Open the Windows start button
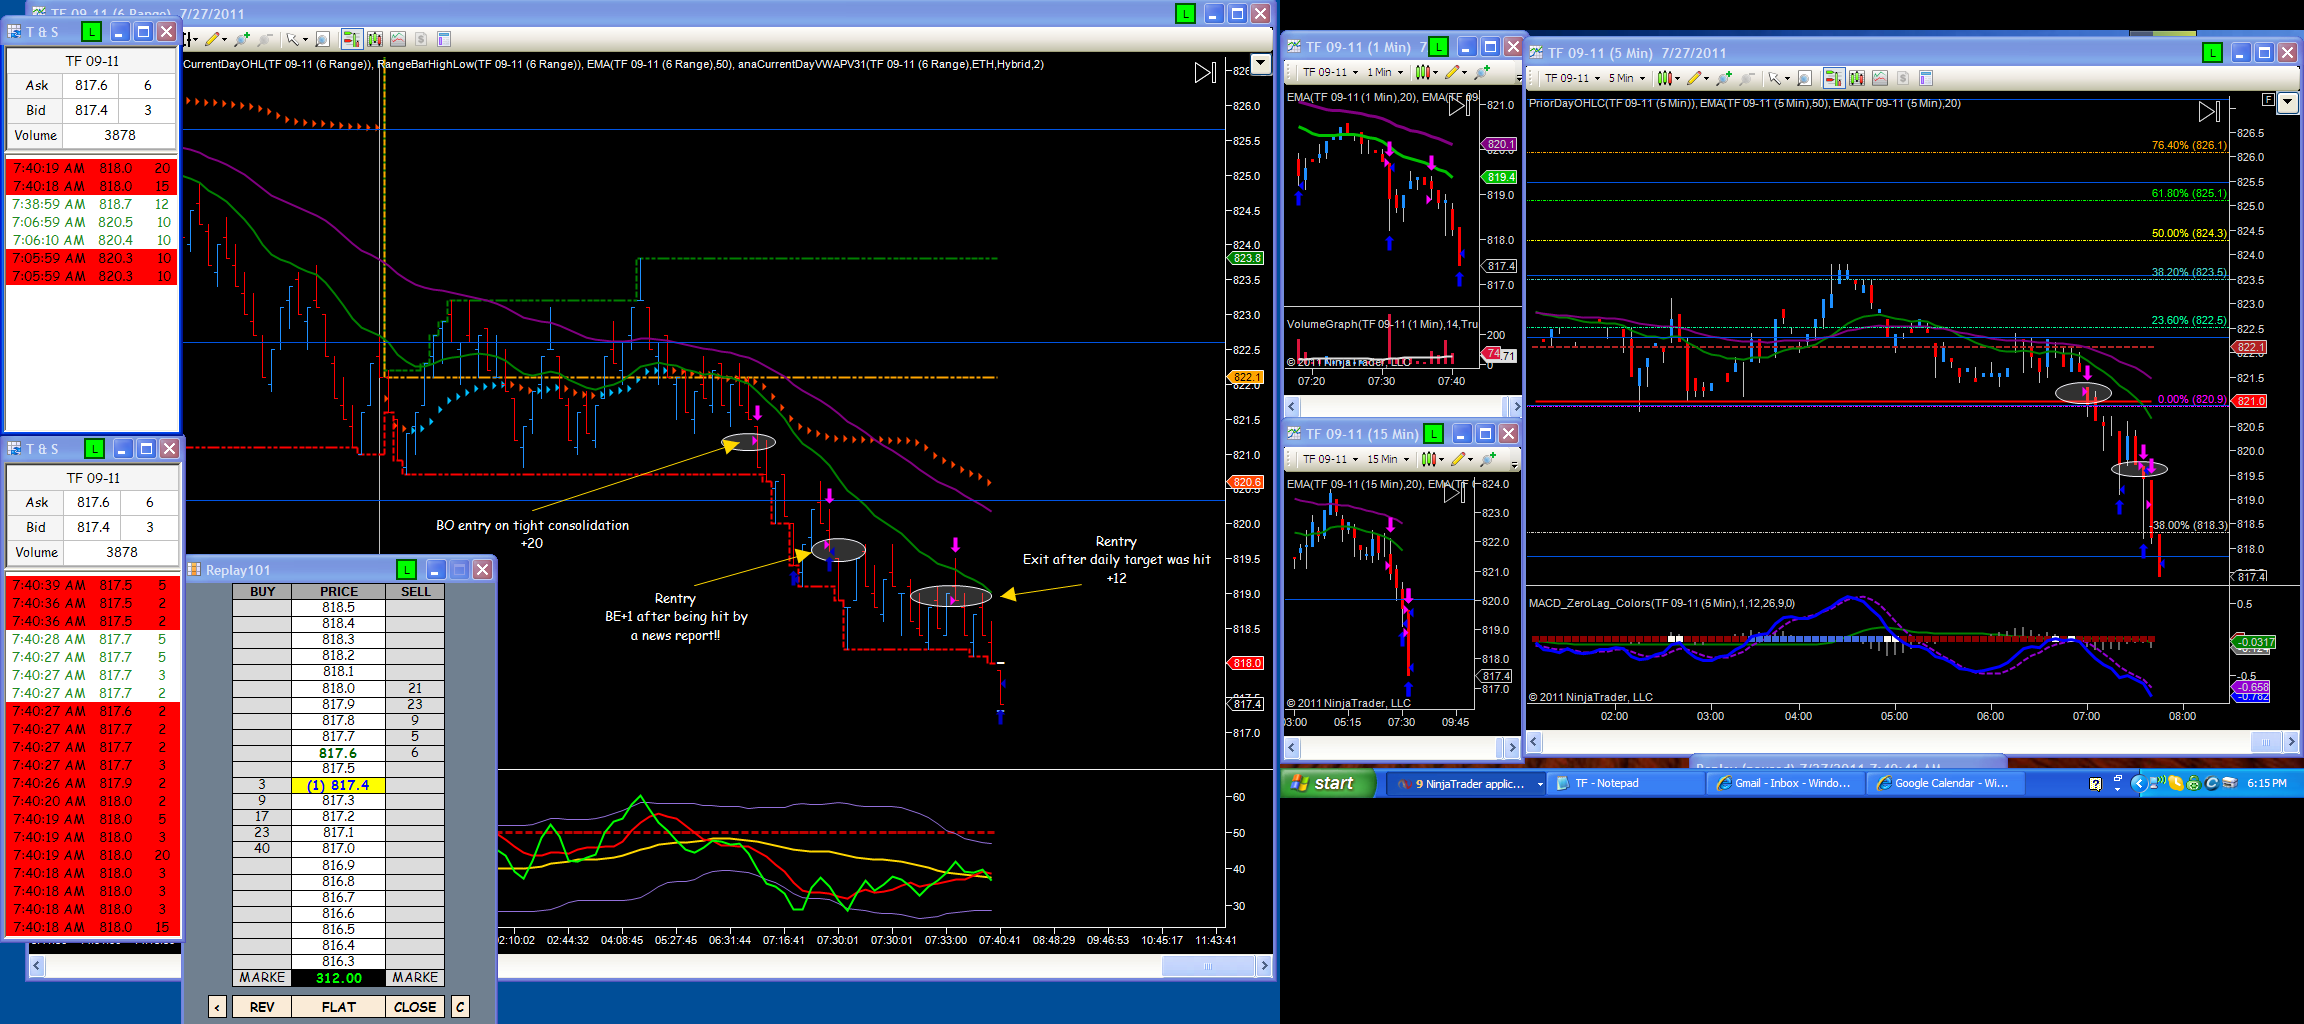The image size is (2304, 1024). click(x=1327, y=783)
